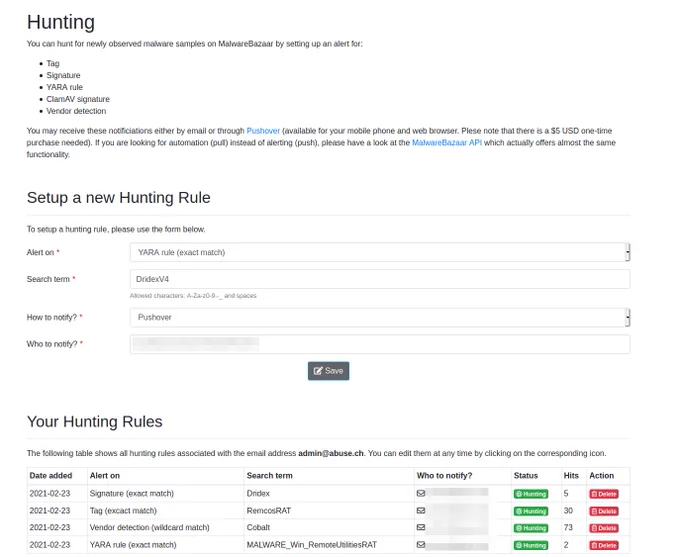Open the MalwareBazaar API link
Screen dimensions: 680x557
(447, 142)
